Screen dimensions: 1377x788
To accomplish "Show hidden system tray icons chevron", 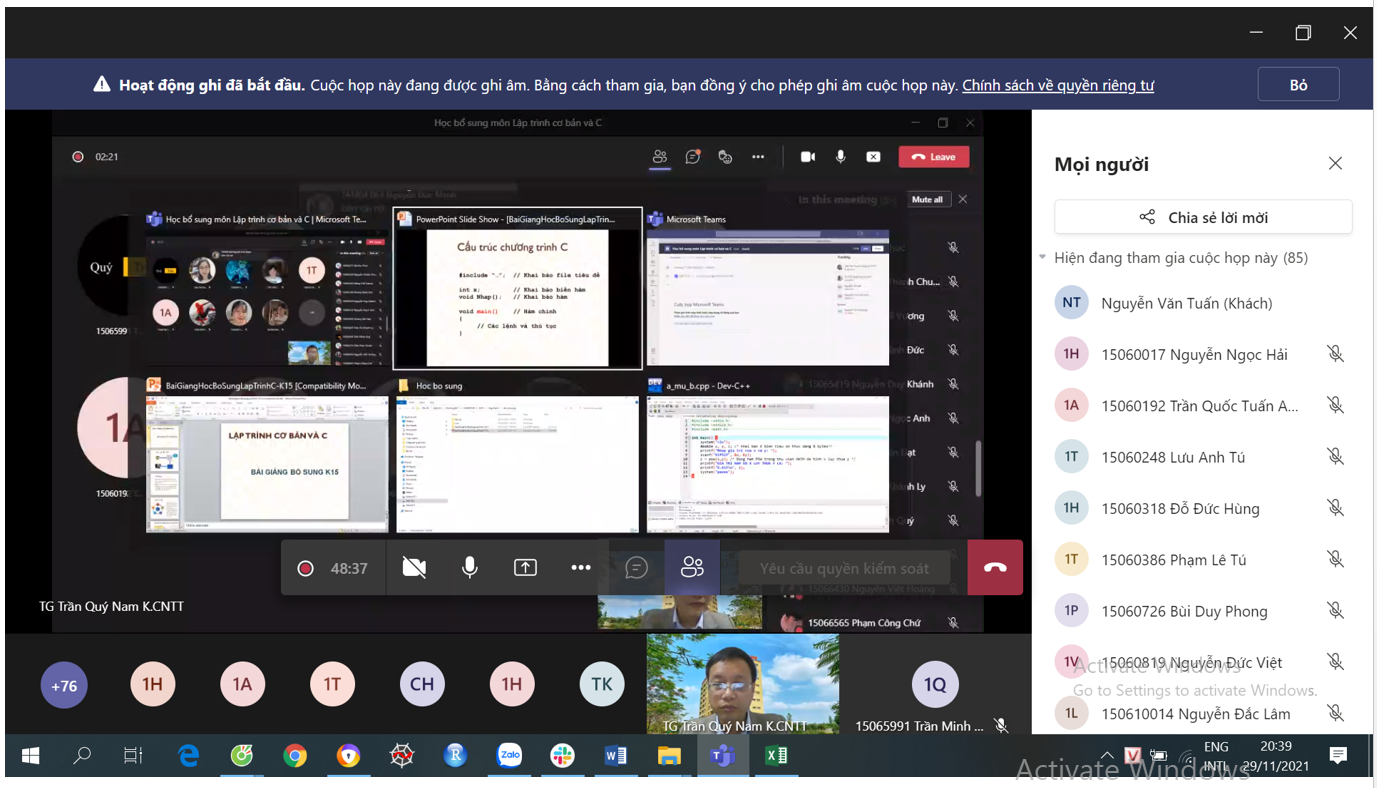I will (1107, 756).
